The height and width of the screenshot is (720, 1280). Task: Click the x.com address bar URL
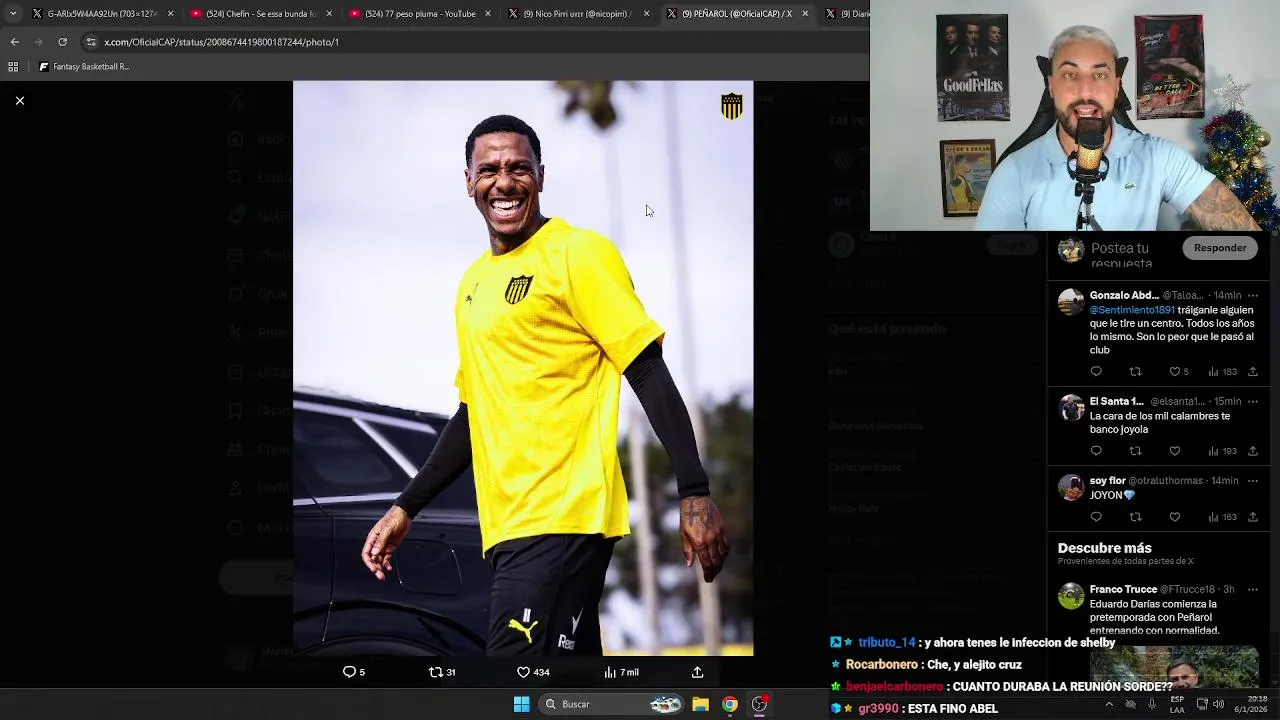click(222, 42)
